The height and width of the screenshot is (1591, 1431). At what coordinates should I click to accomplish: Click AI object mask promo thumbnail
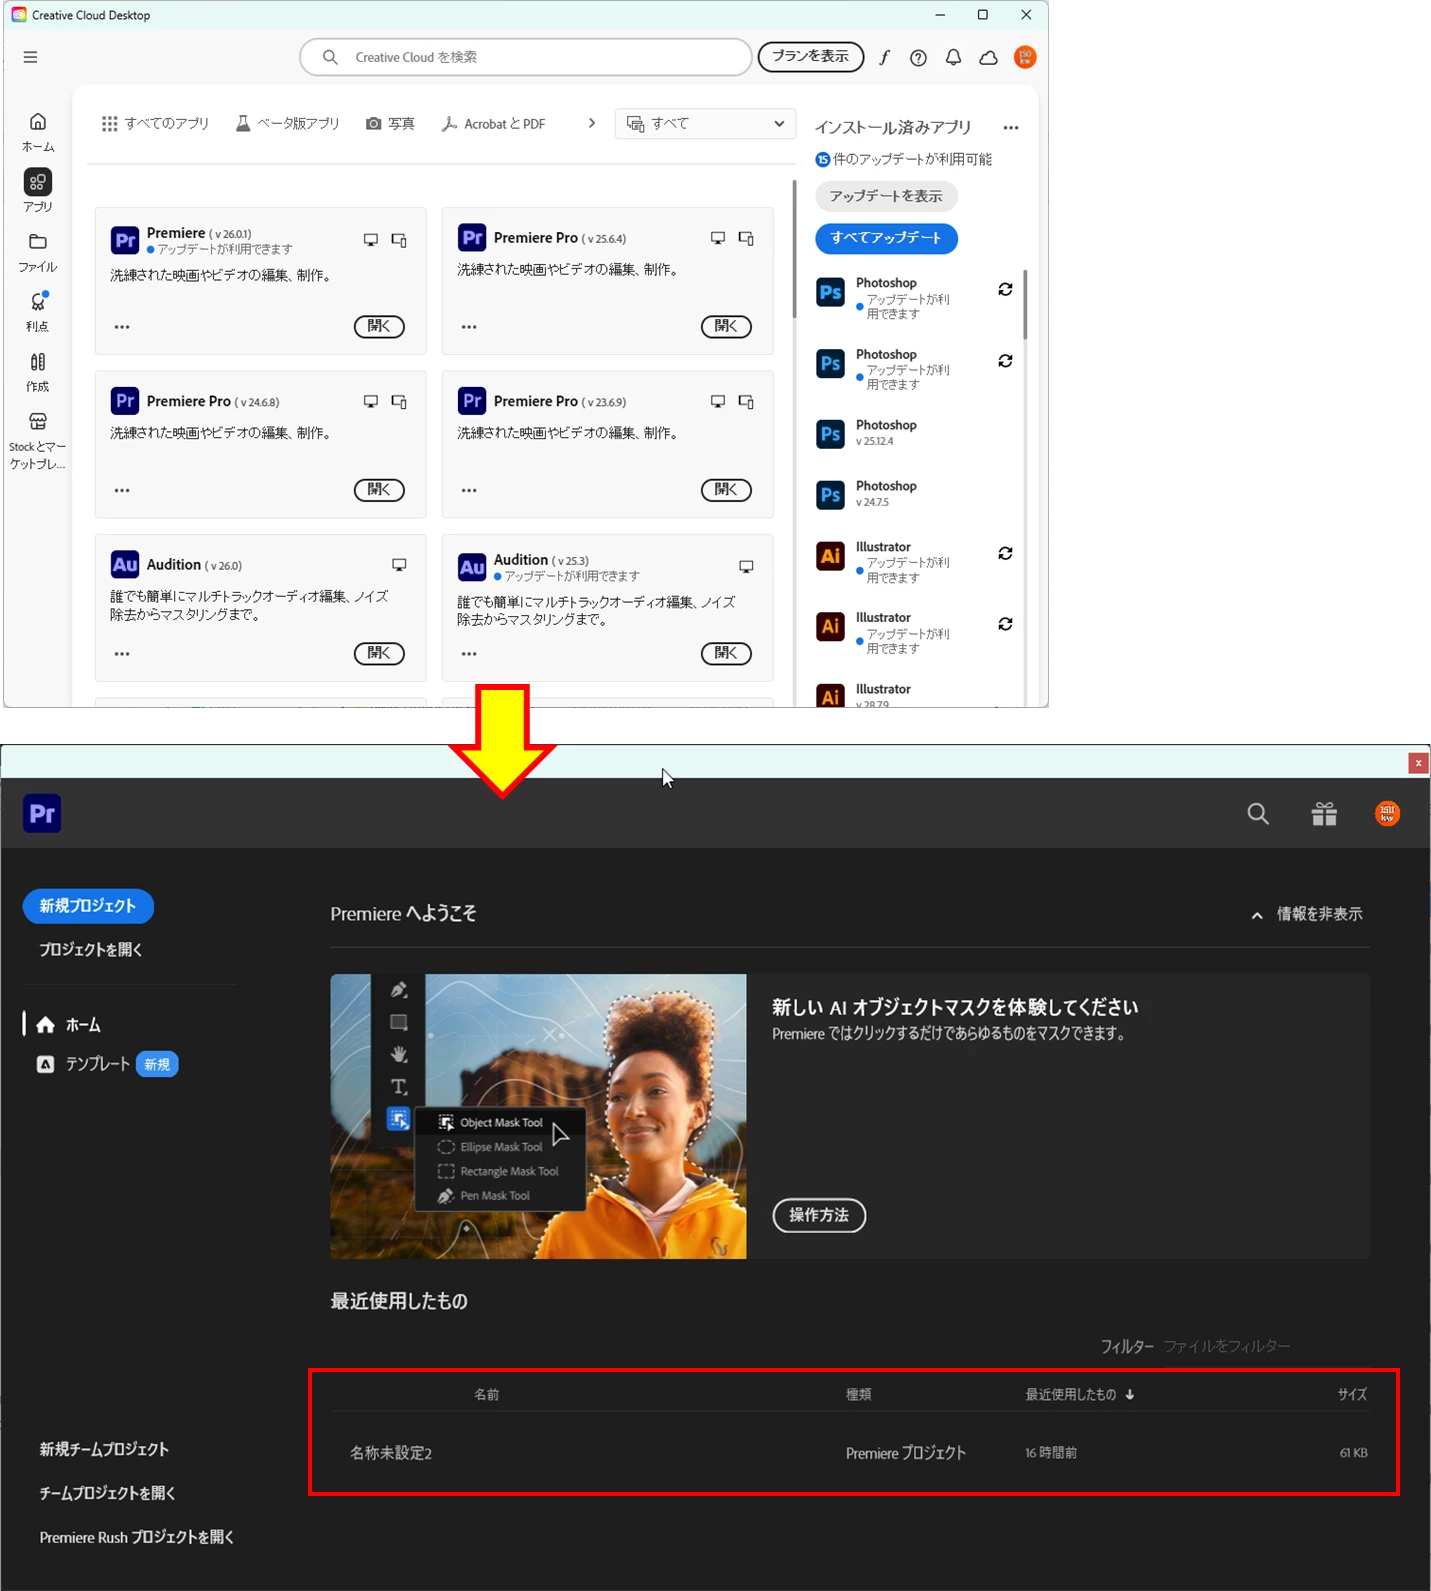538,1117
